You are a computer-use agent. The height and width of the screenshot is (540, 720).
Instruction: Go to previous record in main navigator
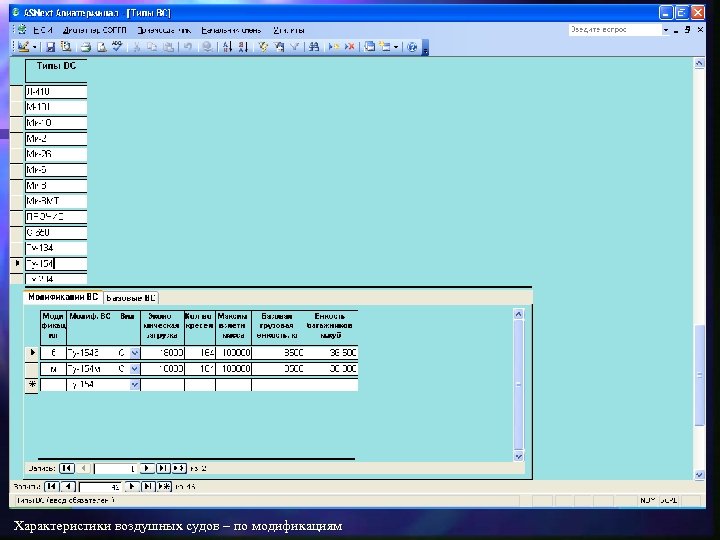[x=68, y=486]
